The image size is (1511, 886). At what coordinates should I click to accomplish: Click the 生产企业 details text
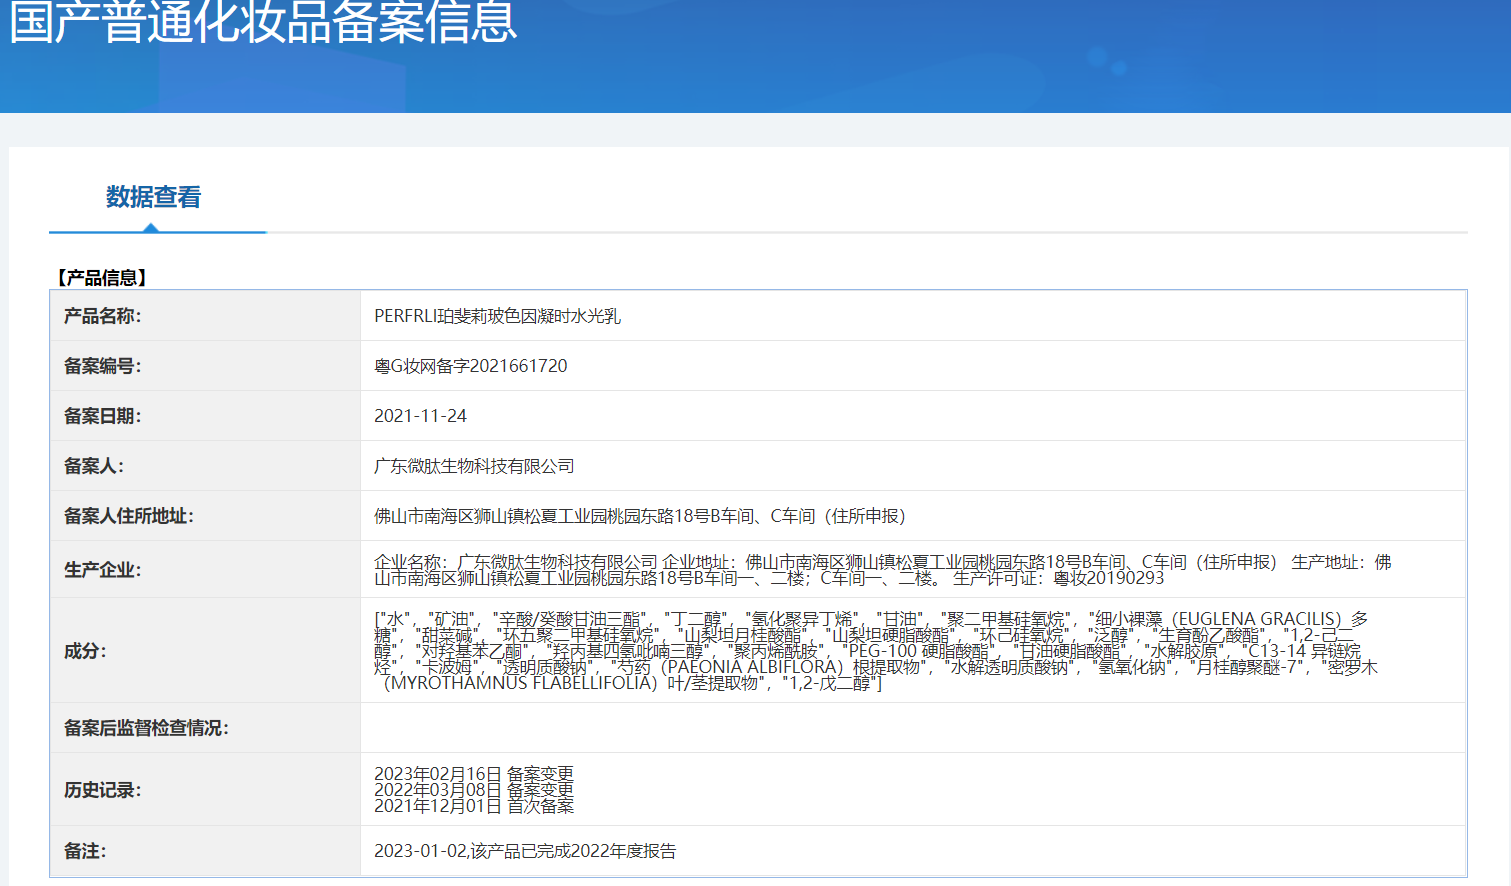(880, 570)
